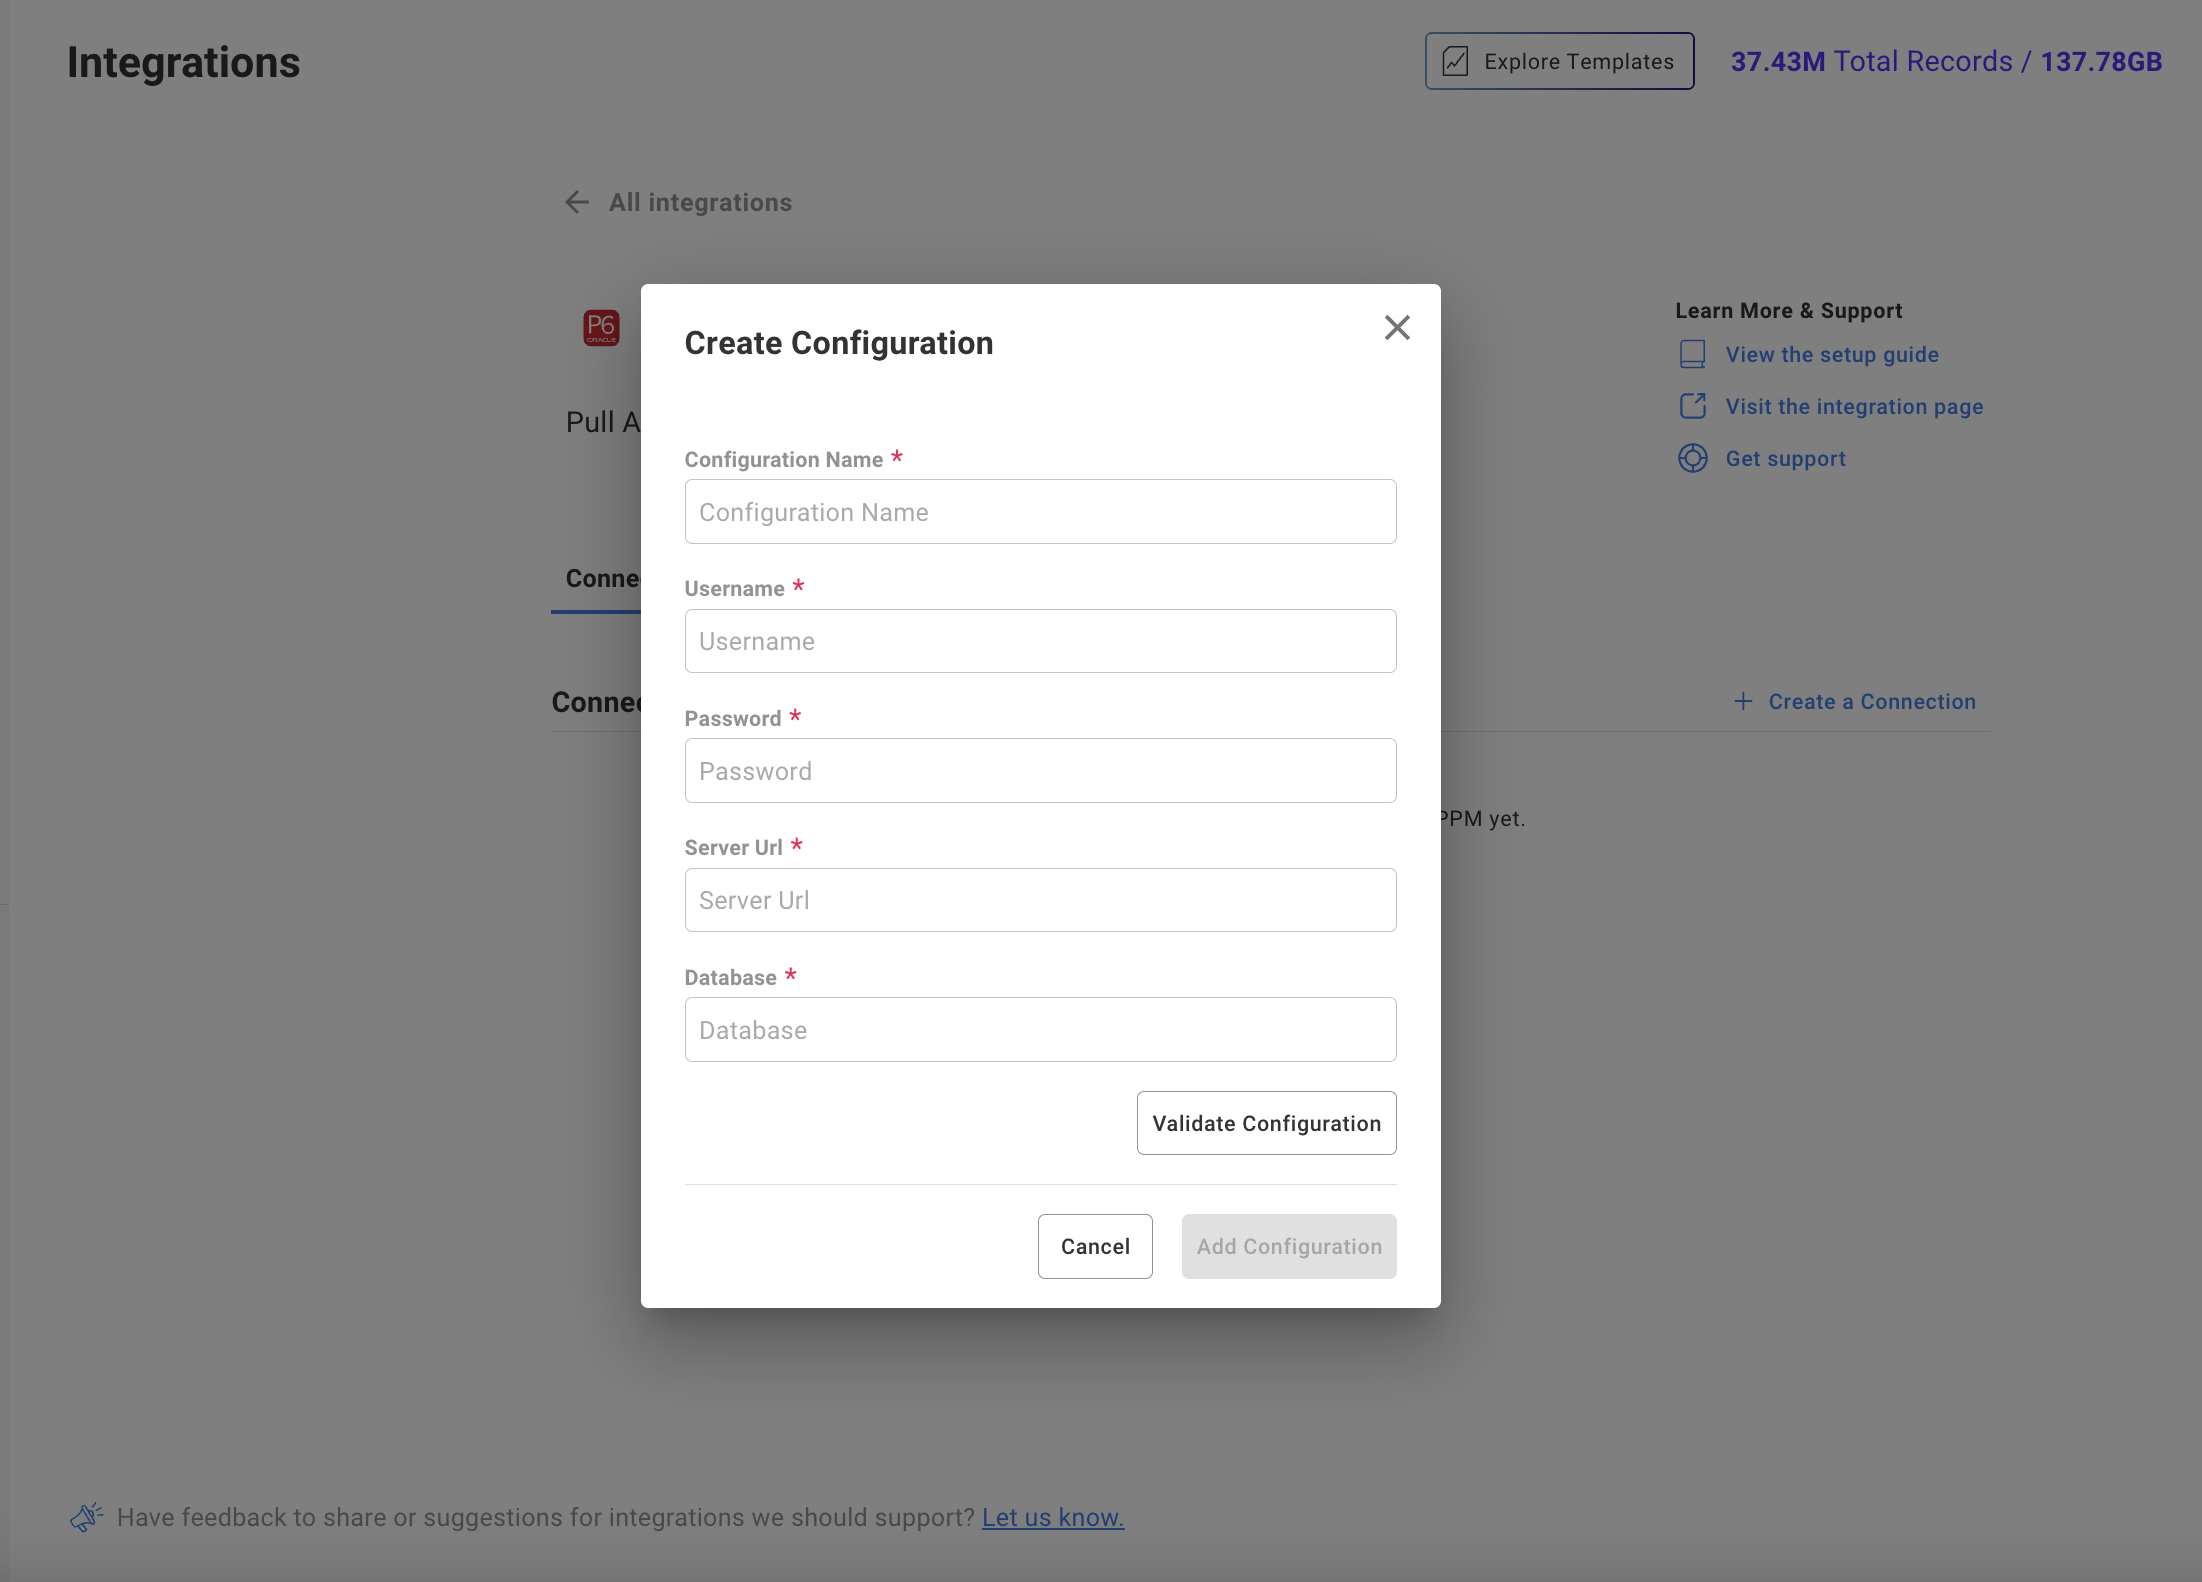This screenshot has height=1582, width=2202.
Task: Open View the setup guide link
Action: point(1831,355)
